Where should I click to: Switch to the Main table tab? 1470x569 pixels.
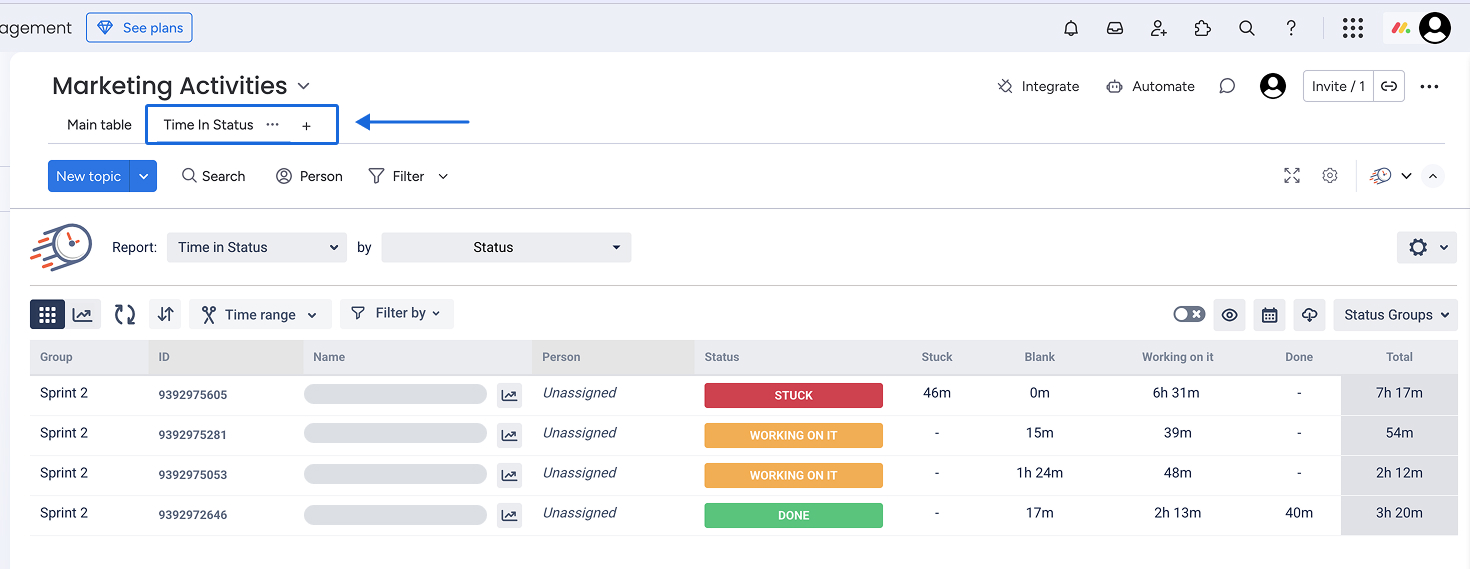click(99, 125)
